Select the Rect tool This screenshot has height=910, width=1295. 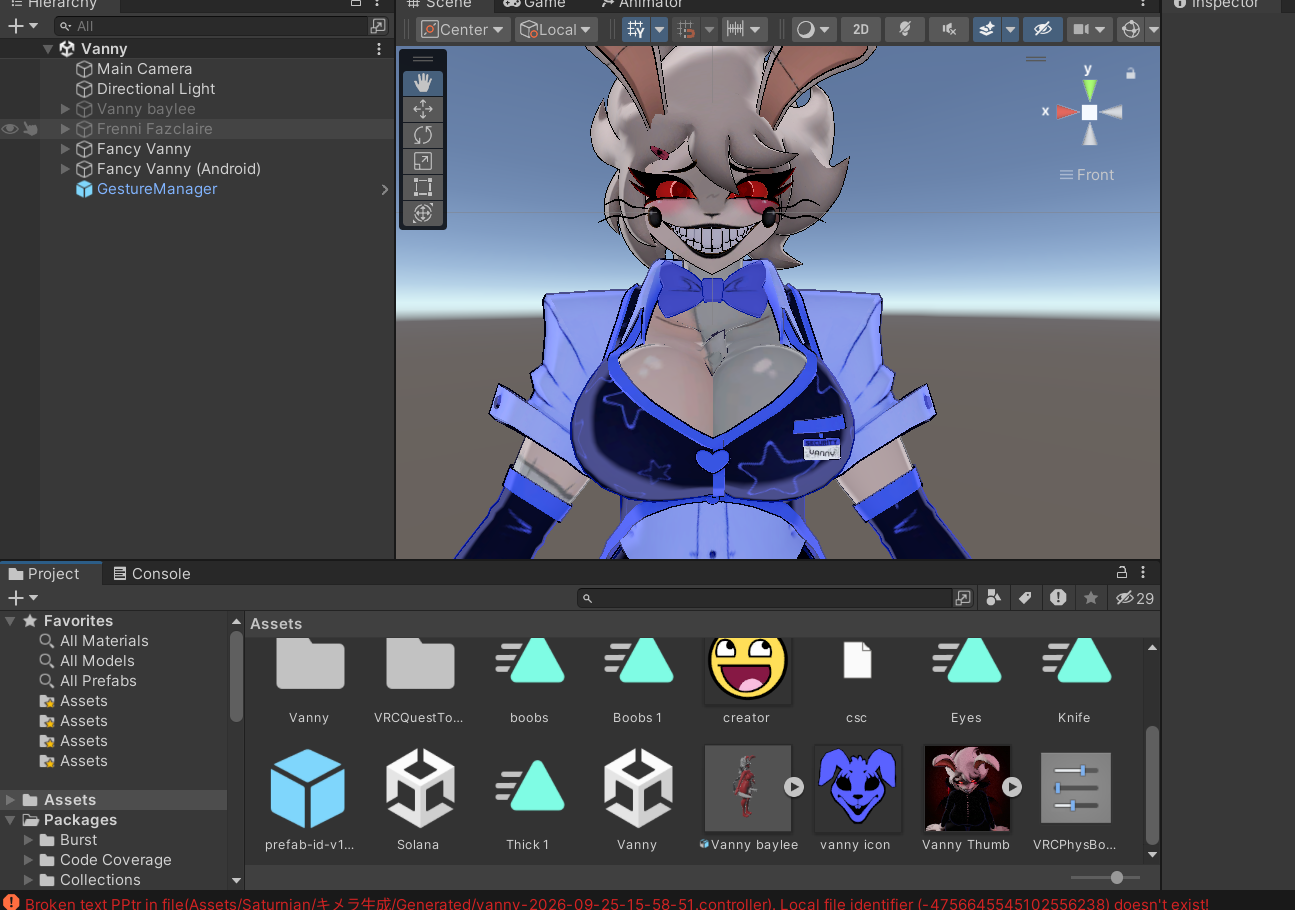click(423, 187)
